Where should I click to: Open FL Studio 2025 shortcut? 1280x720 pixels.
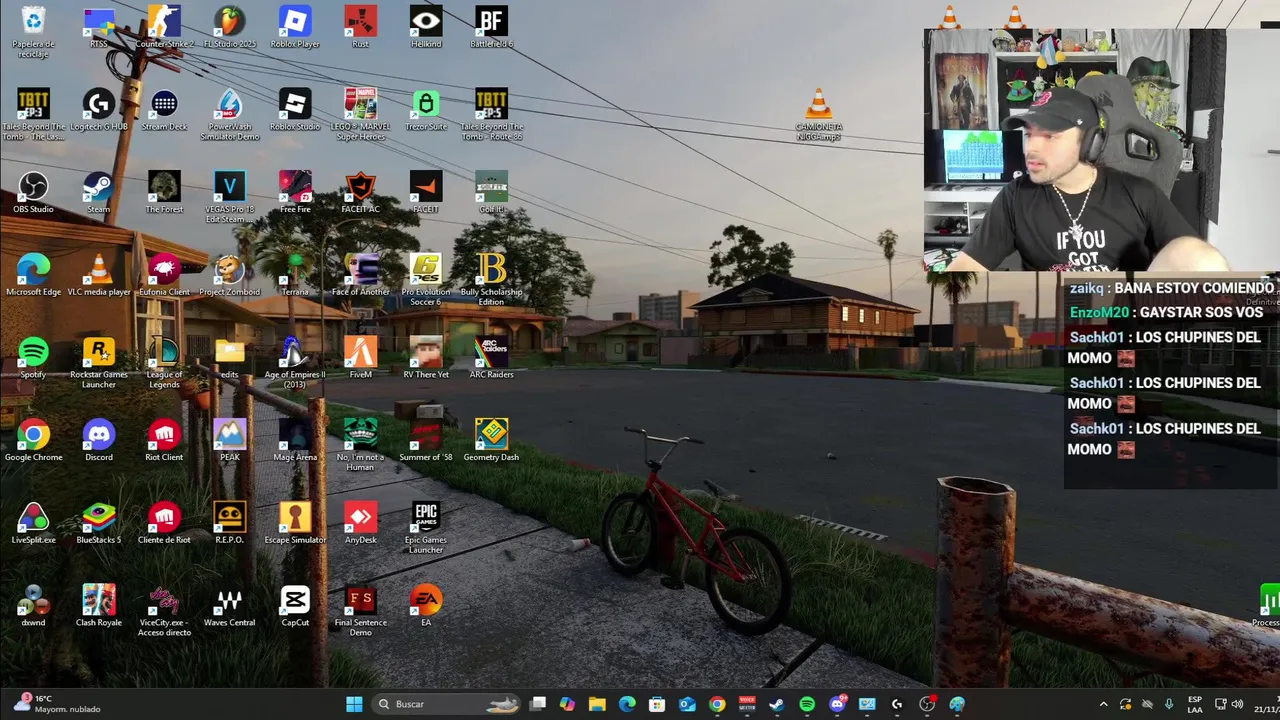coord(229,28)
